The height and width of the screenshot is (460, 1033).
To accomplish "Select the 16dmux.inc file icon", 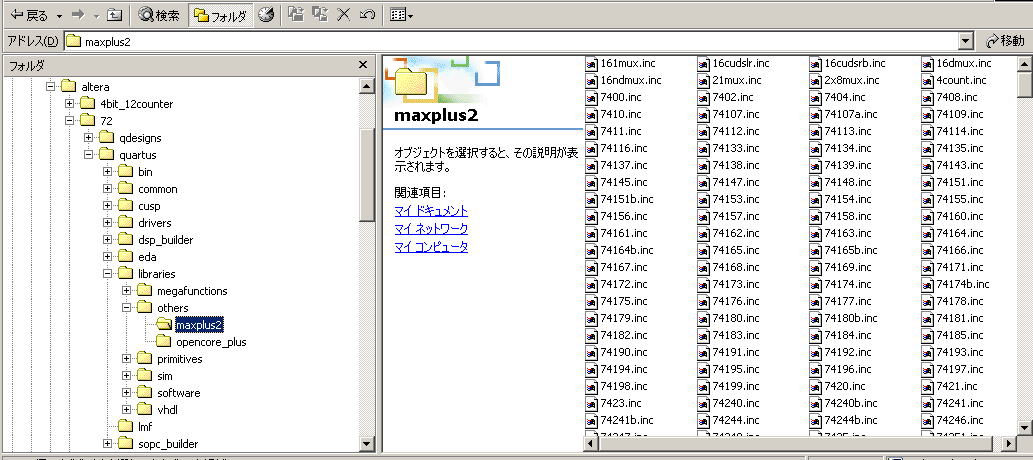I will point(928,63).
